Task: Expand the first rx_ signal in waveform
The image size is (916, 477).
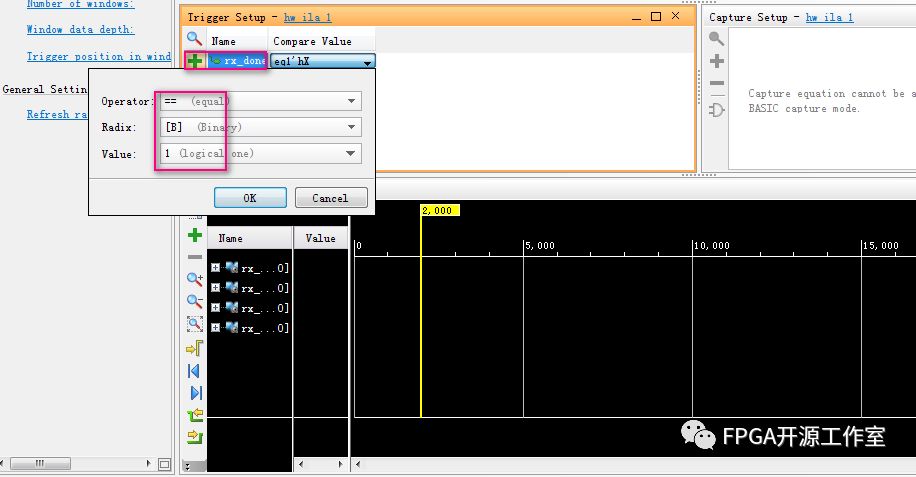Action: 216,268
